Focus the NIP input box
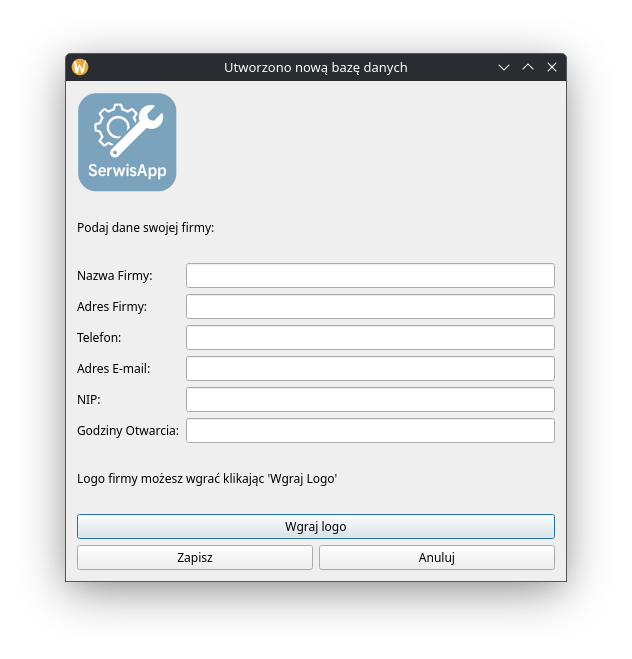The width and height of the screenshot is (632, 659). coord(370,400)
